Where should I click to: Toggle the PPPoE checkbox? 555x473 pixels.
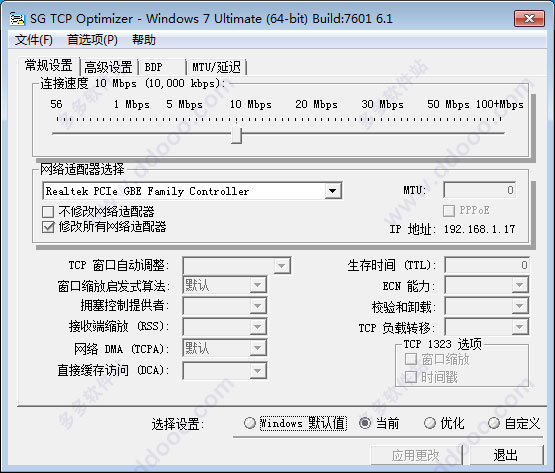pos(449,211)
